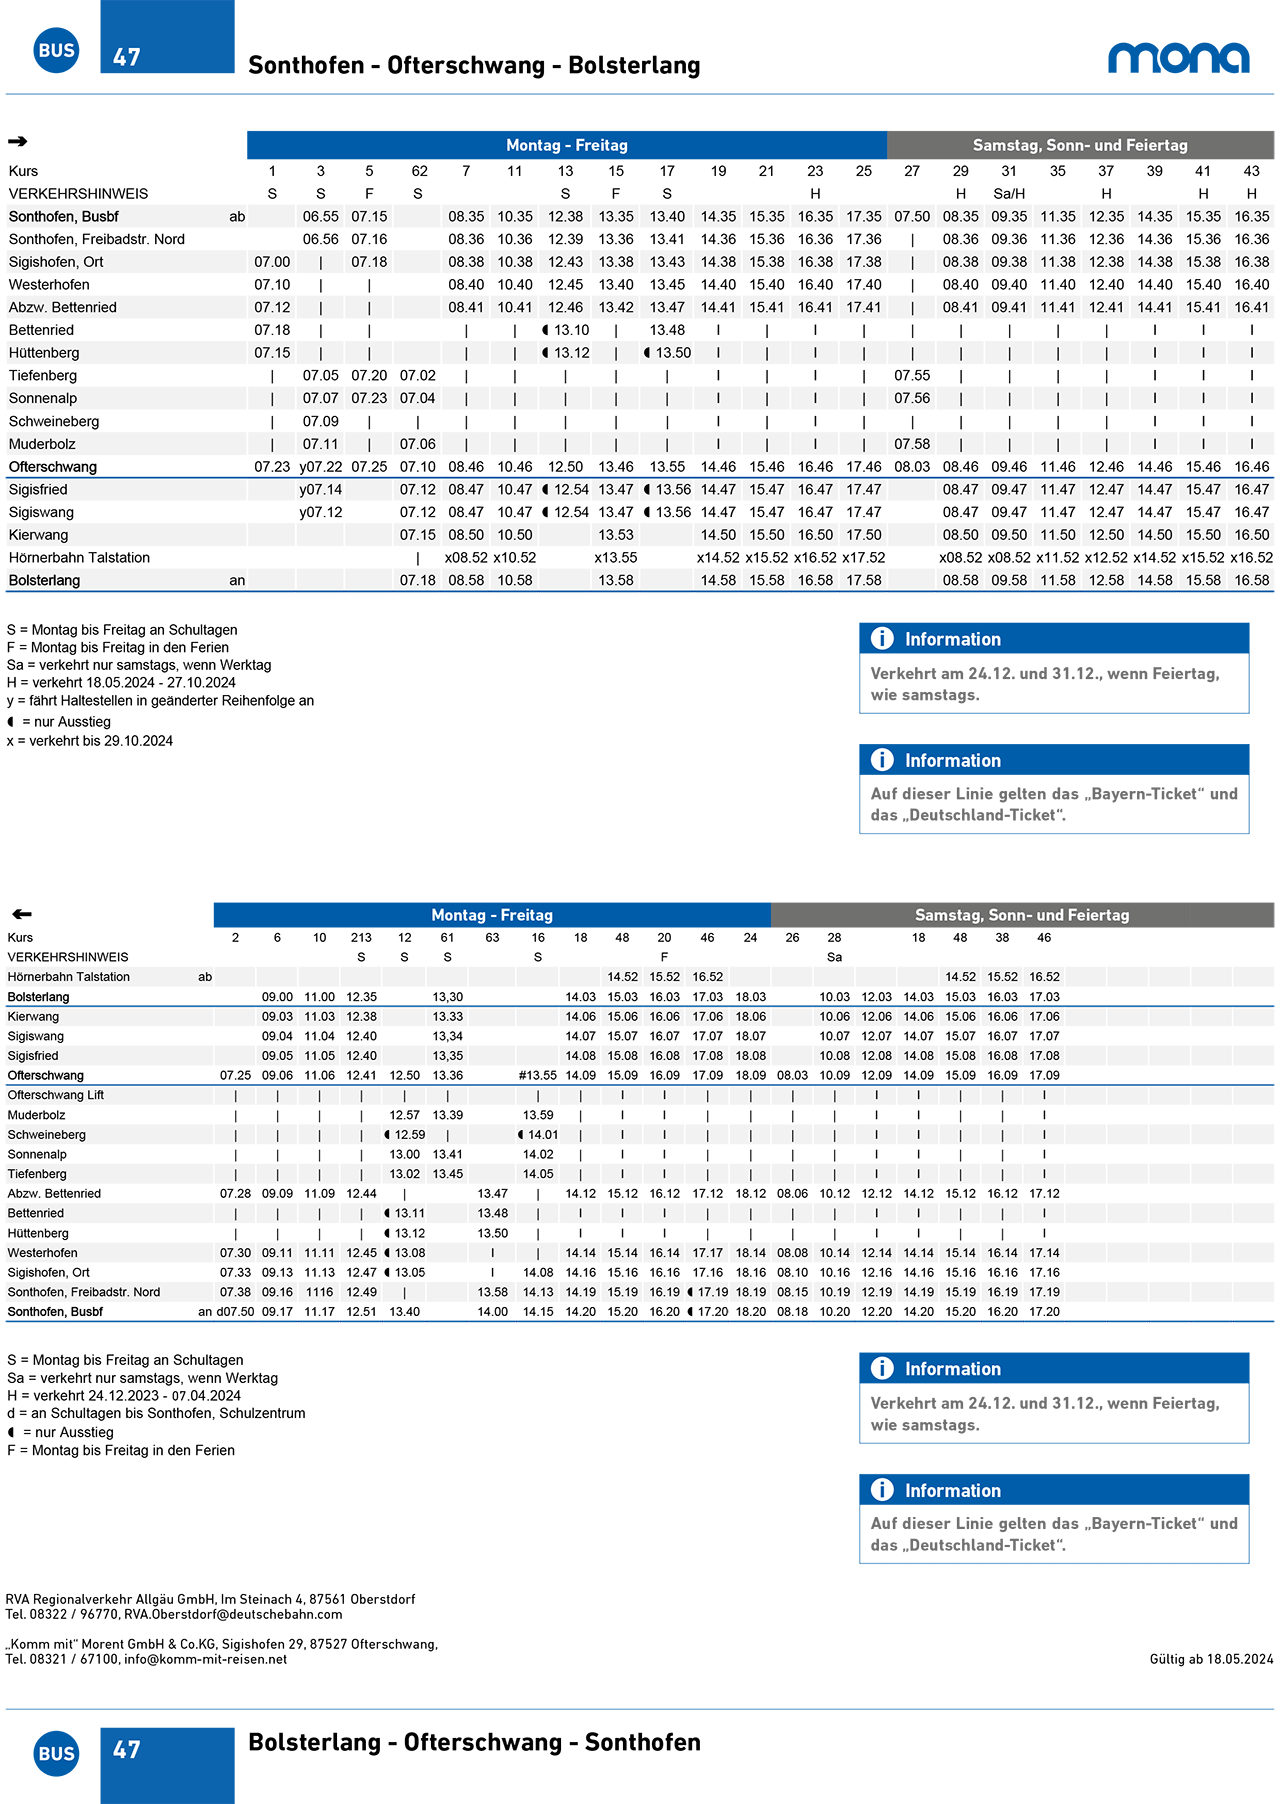Click the title 'Sonthofen - Ofterschwang - Bolsterlang'

[x=474, y=65]
